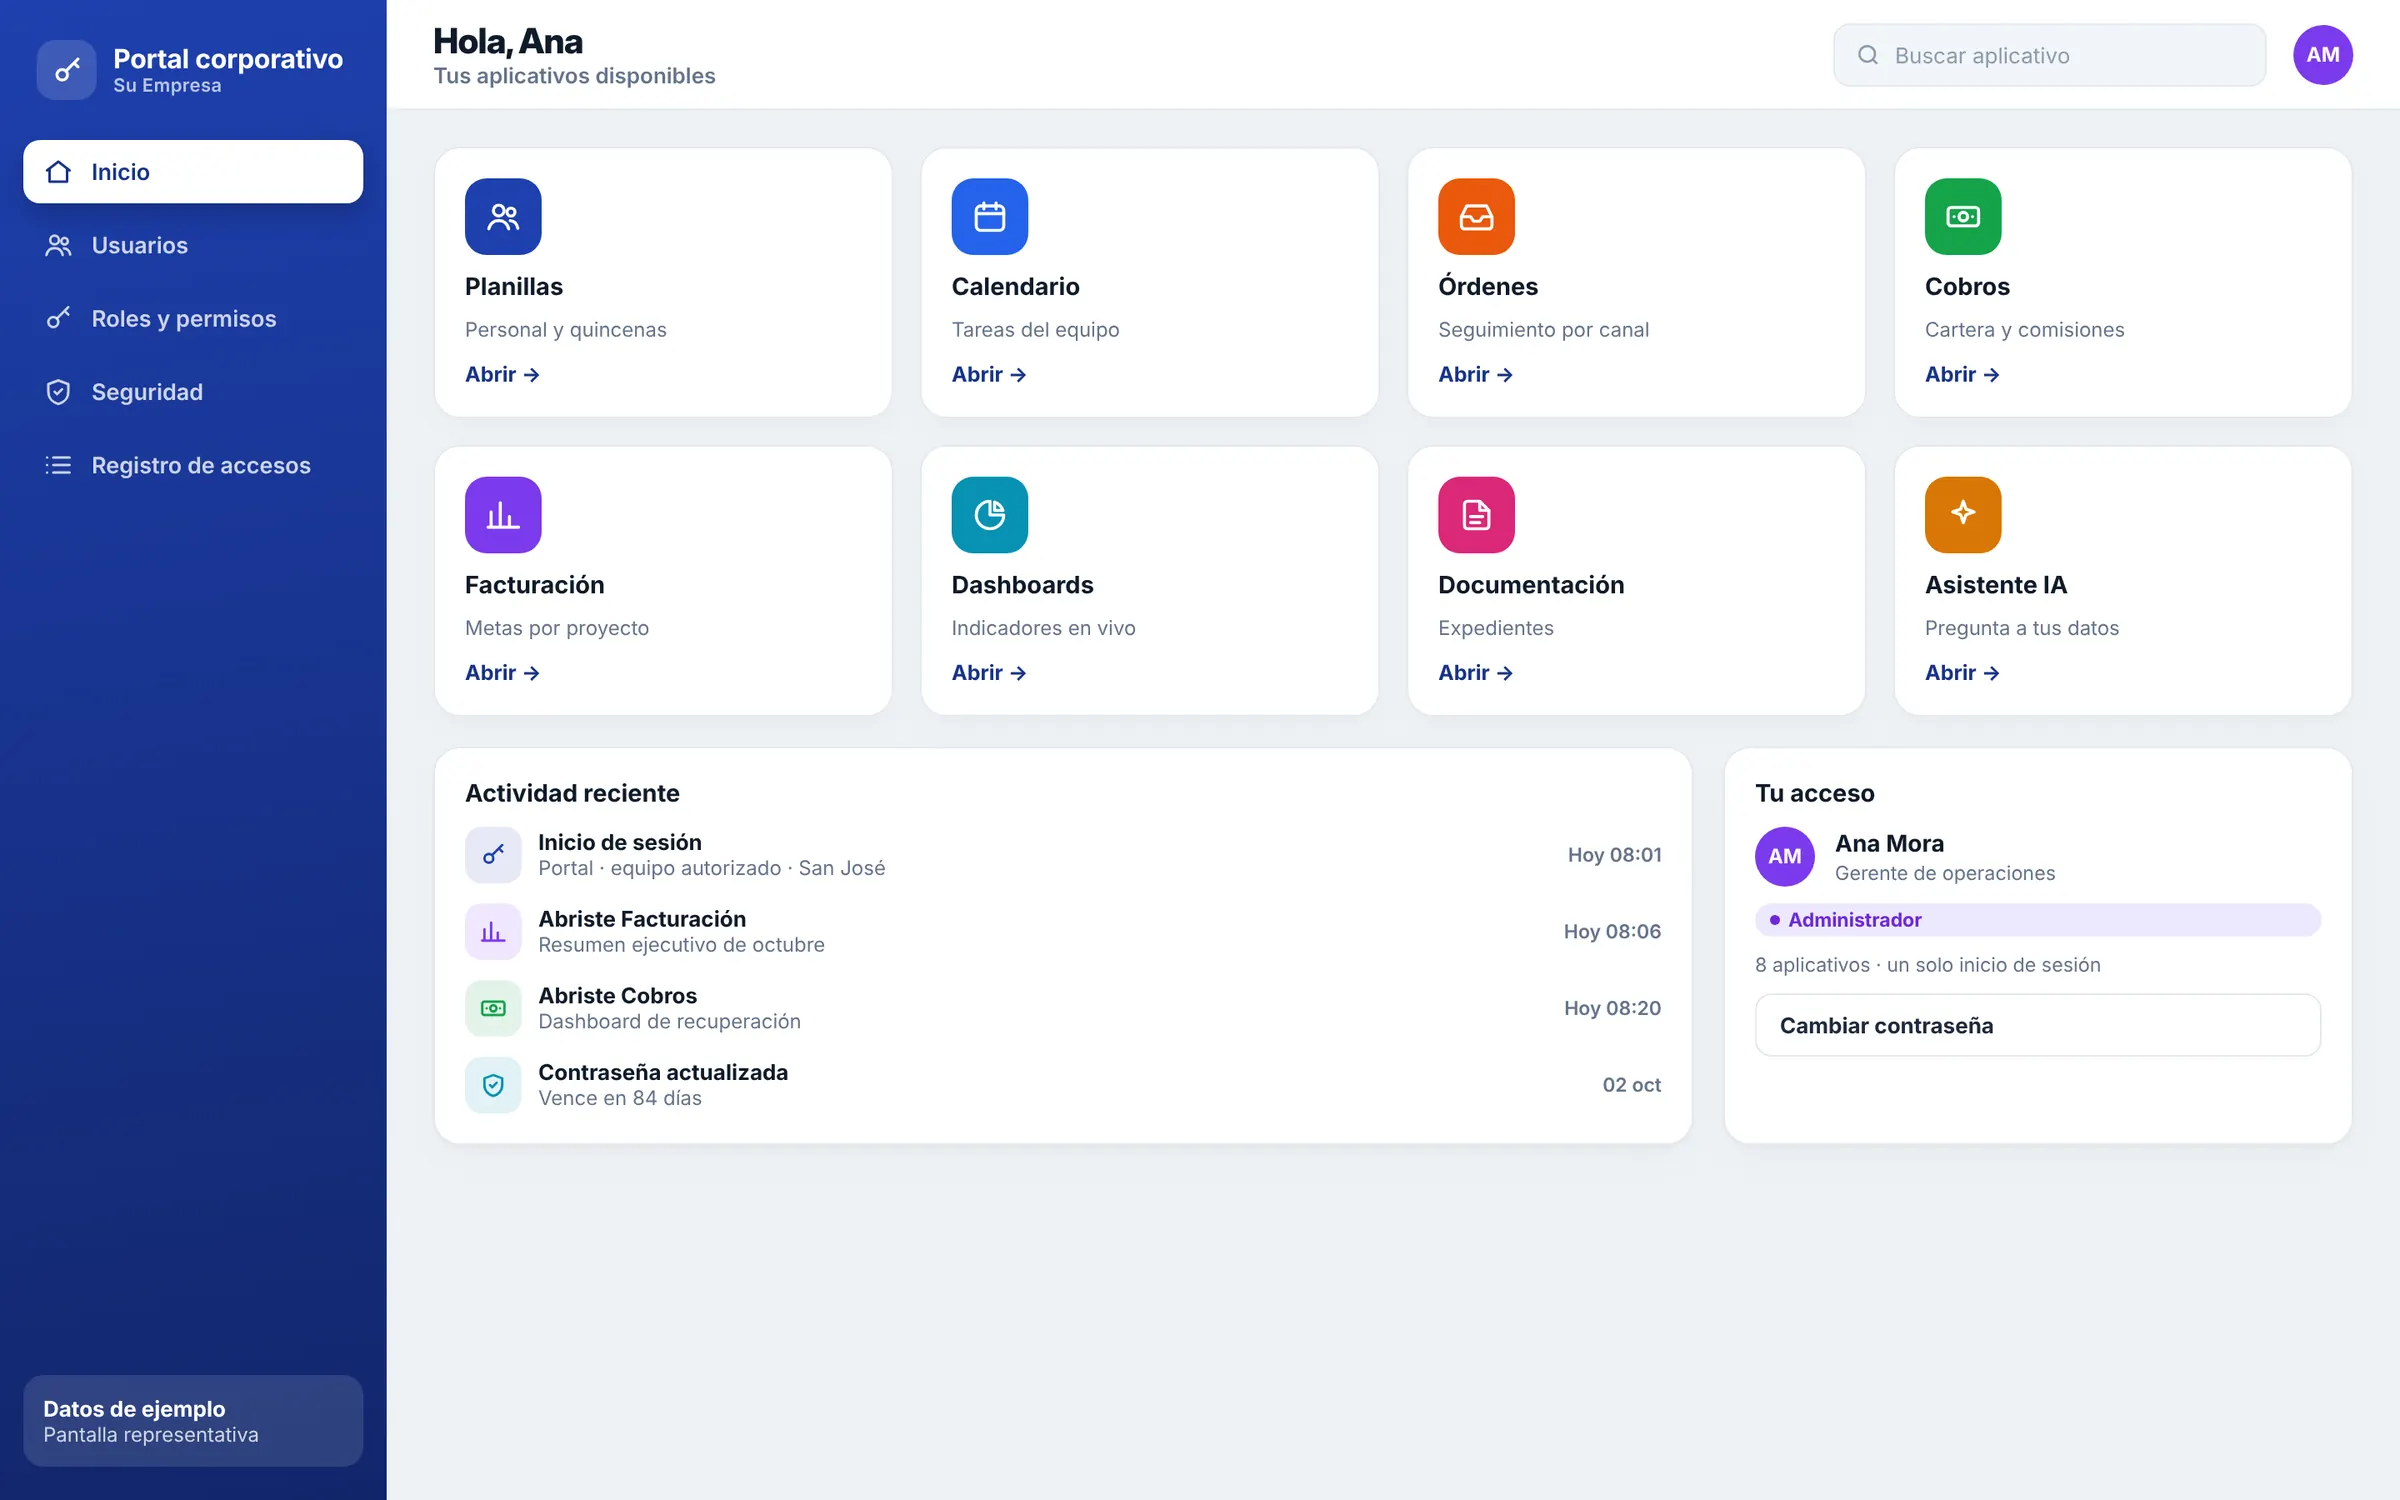Open Roles y permisos section
Image resolution: width=2400 pixels, height=1500 pixels.
tap(193, 319)
